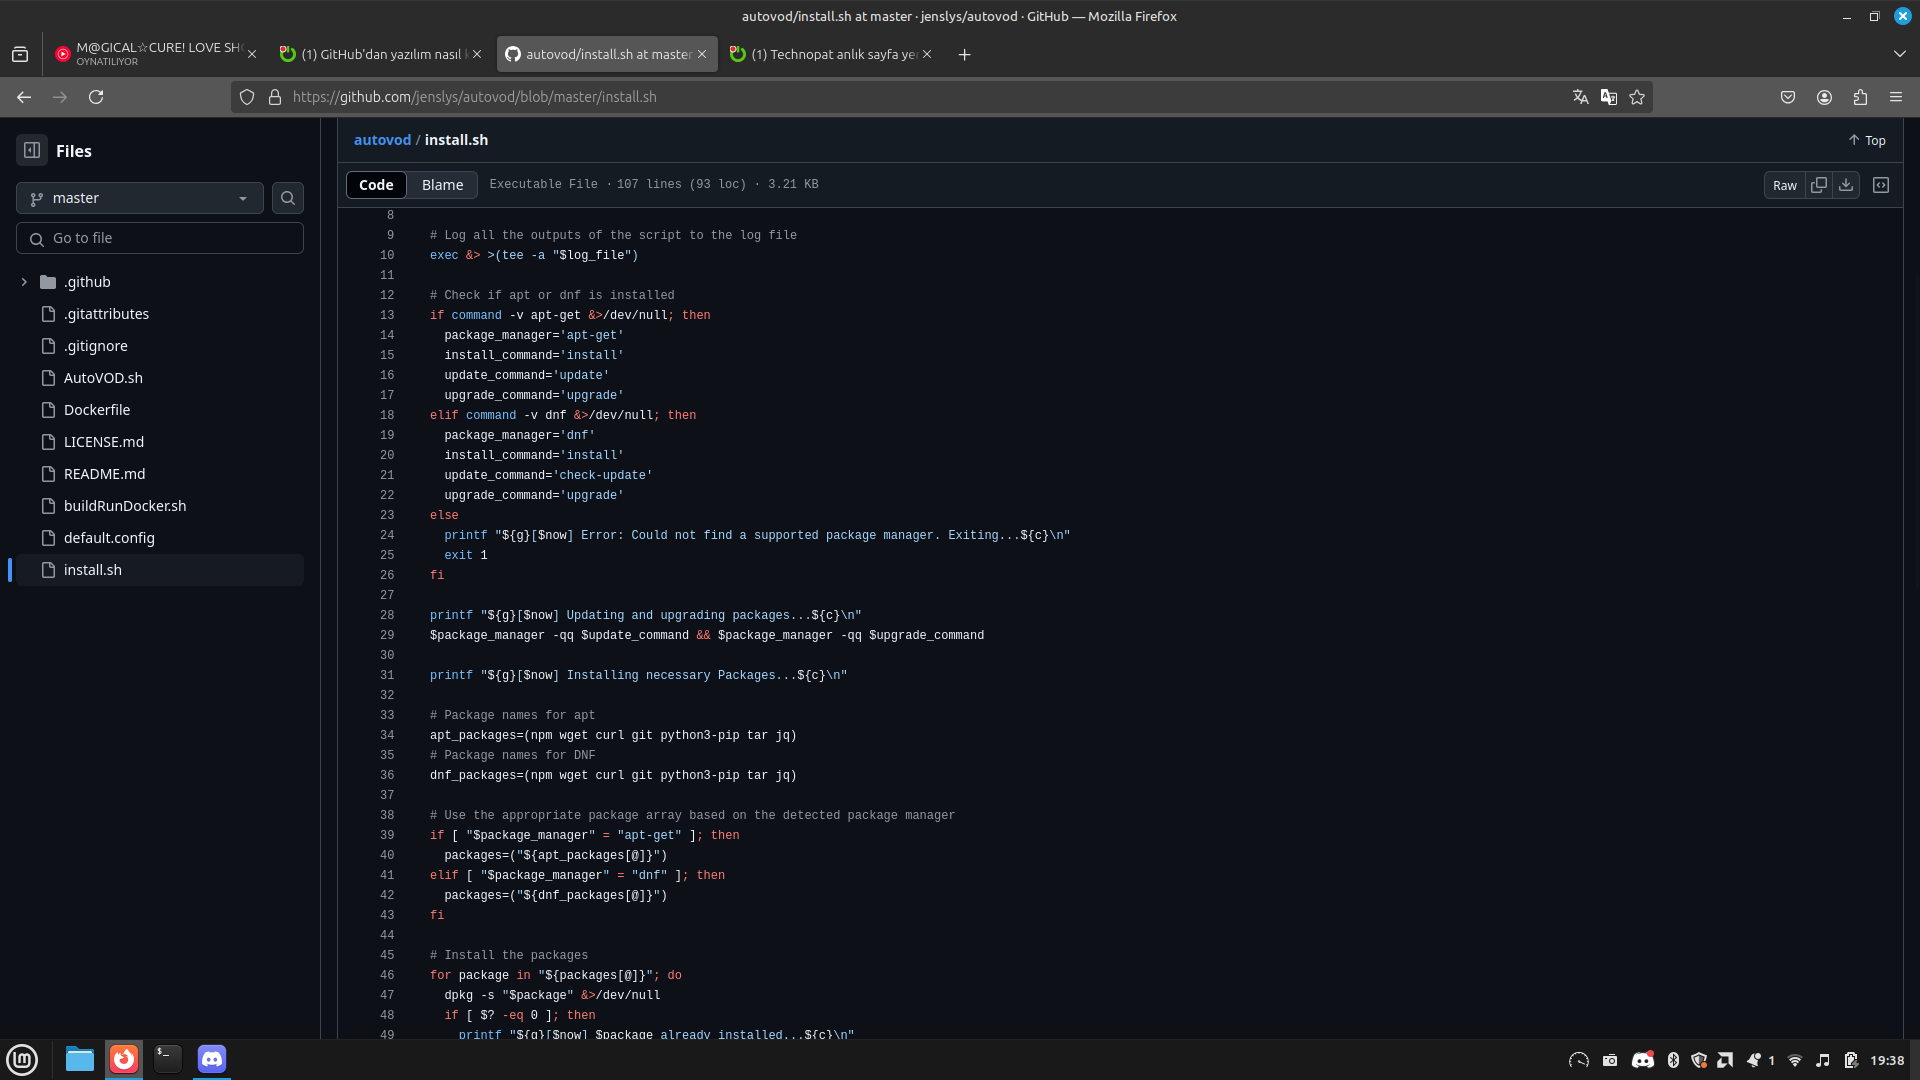Viewport: 1920px width, 1080px height.
Task: Switch to the Technopat tab
Action: click(x=832, y=54)
